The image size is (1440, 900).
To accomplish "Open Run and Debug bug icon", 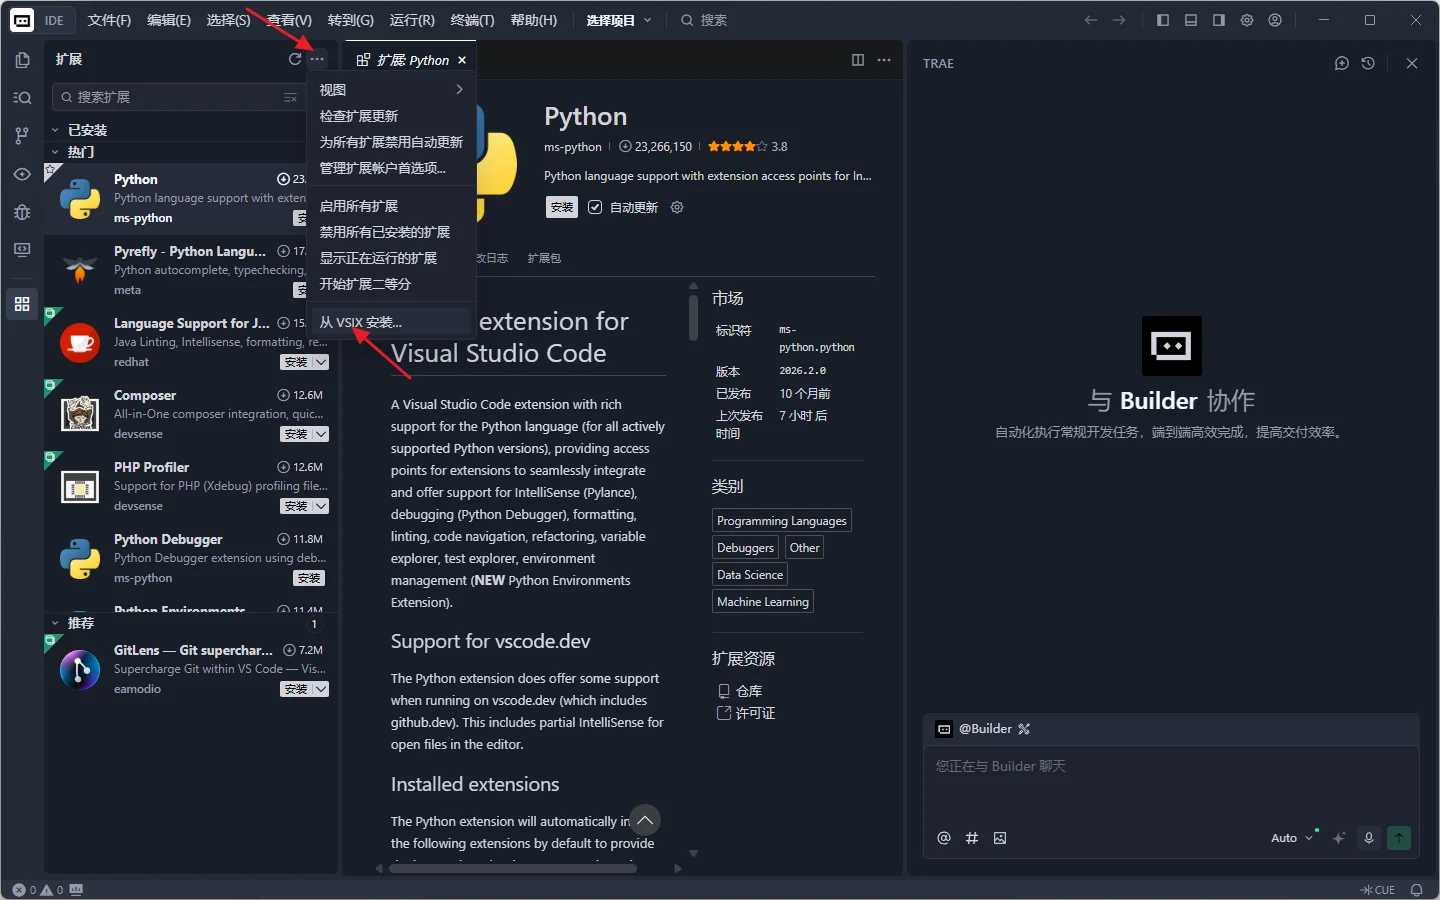I will pos(22,212).
